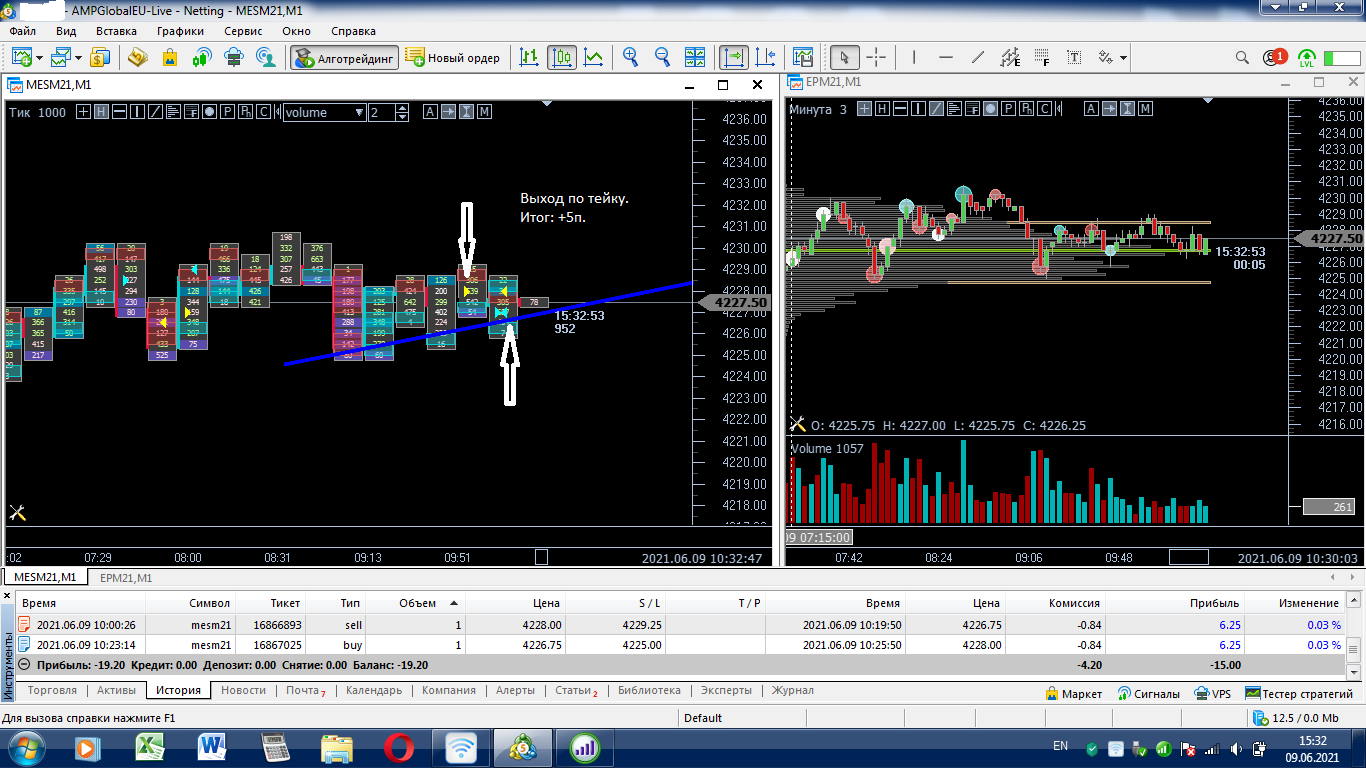Open Excel from the Windows taskbar
The image size is (1366, 768).
[x=150, y=747]
